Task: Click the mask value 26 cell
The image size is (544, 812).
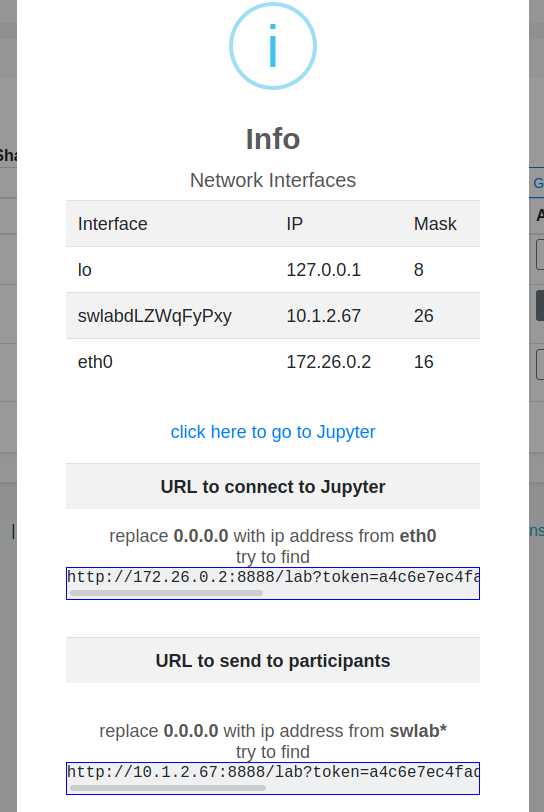Action: [x=423, y=316]
